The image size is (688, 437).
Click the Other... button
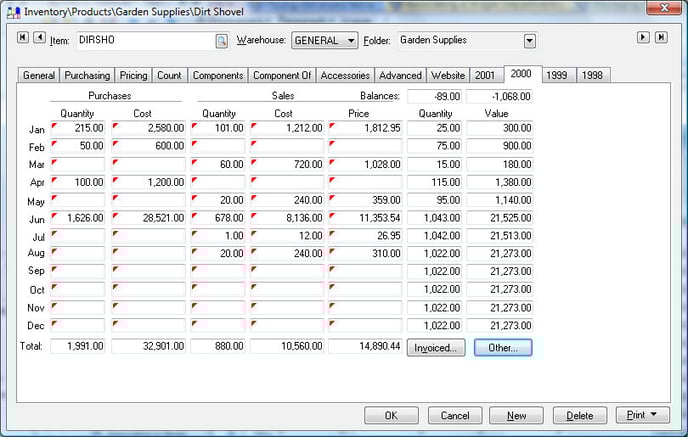click(x=503, y=347)
